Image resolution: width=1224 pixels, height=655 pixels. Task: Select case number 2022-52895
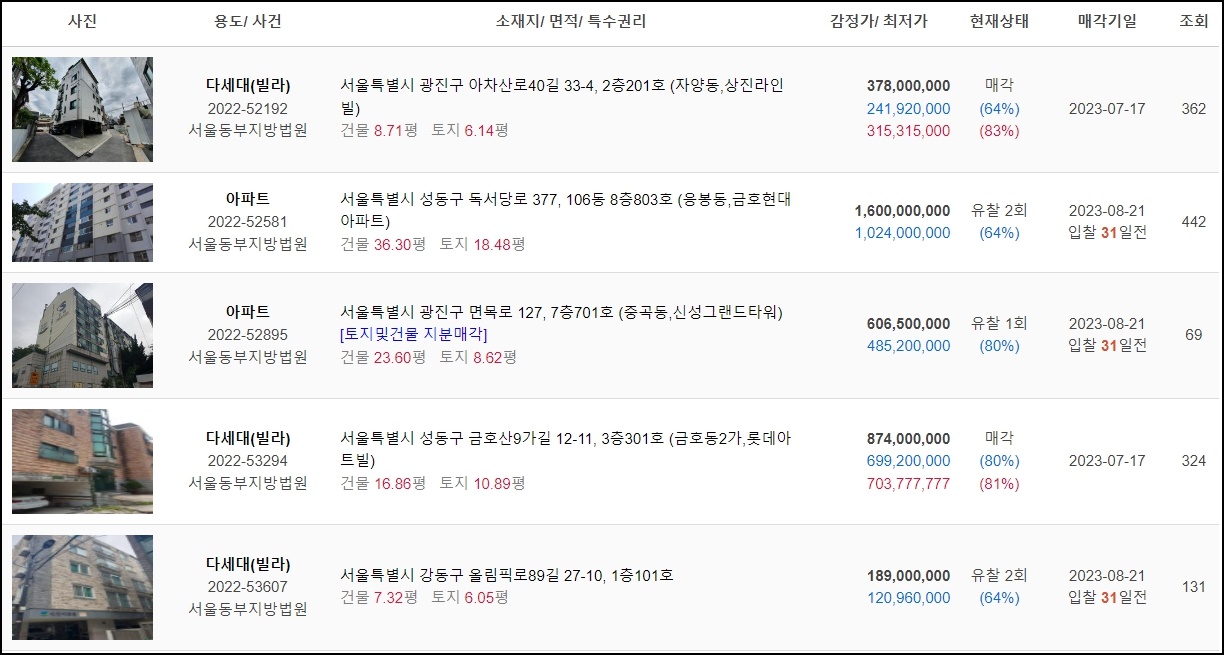[x=248, y=334]
